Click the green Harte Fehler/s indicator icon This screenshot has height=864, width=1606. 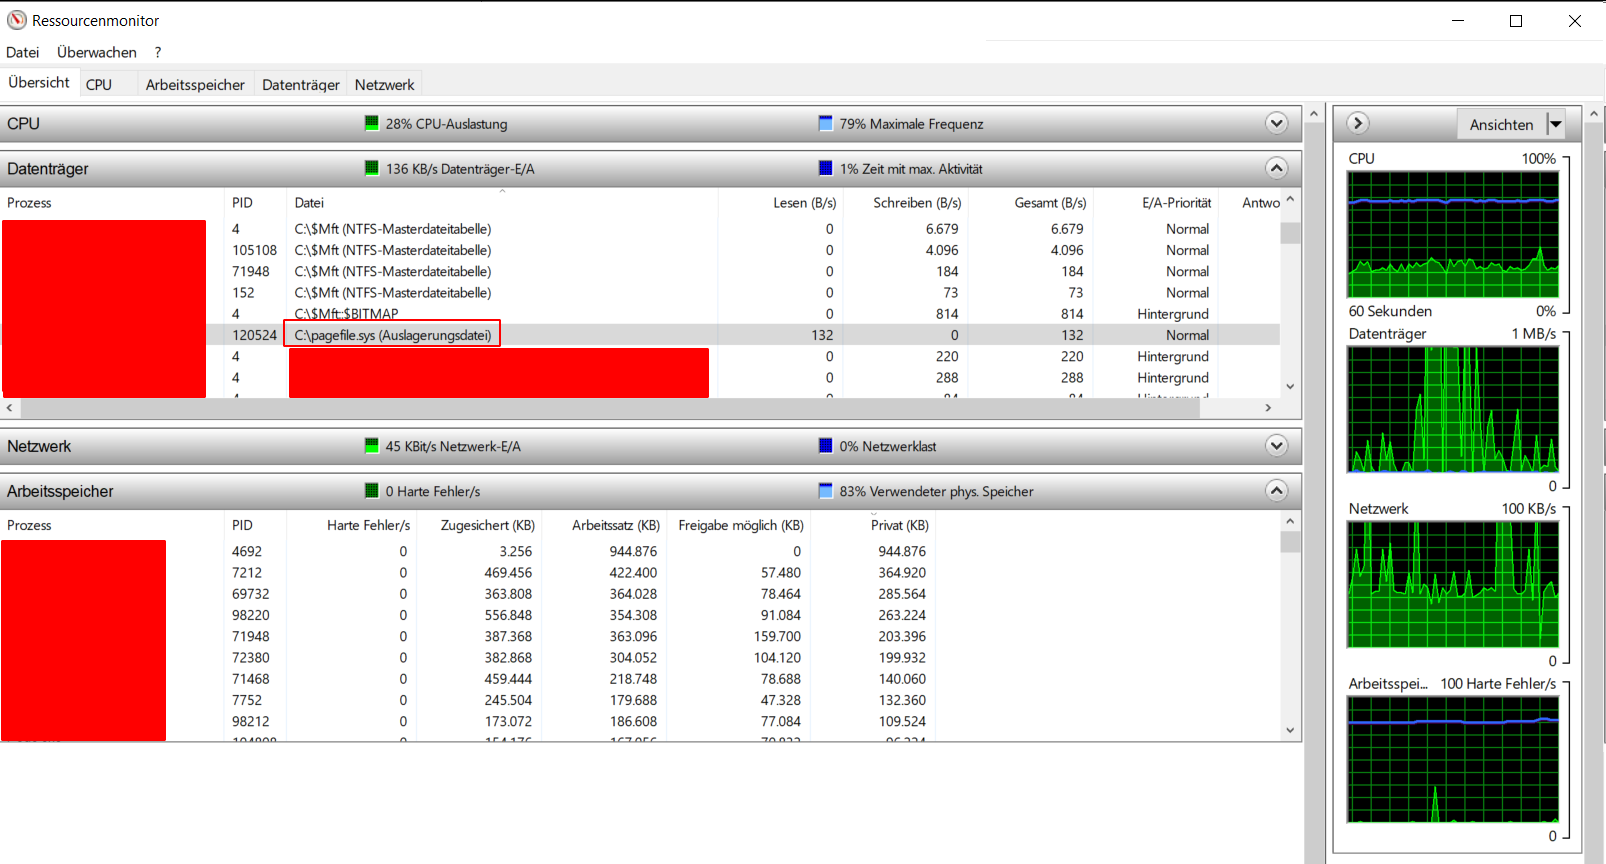[x=372, y=491]
